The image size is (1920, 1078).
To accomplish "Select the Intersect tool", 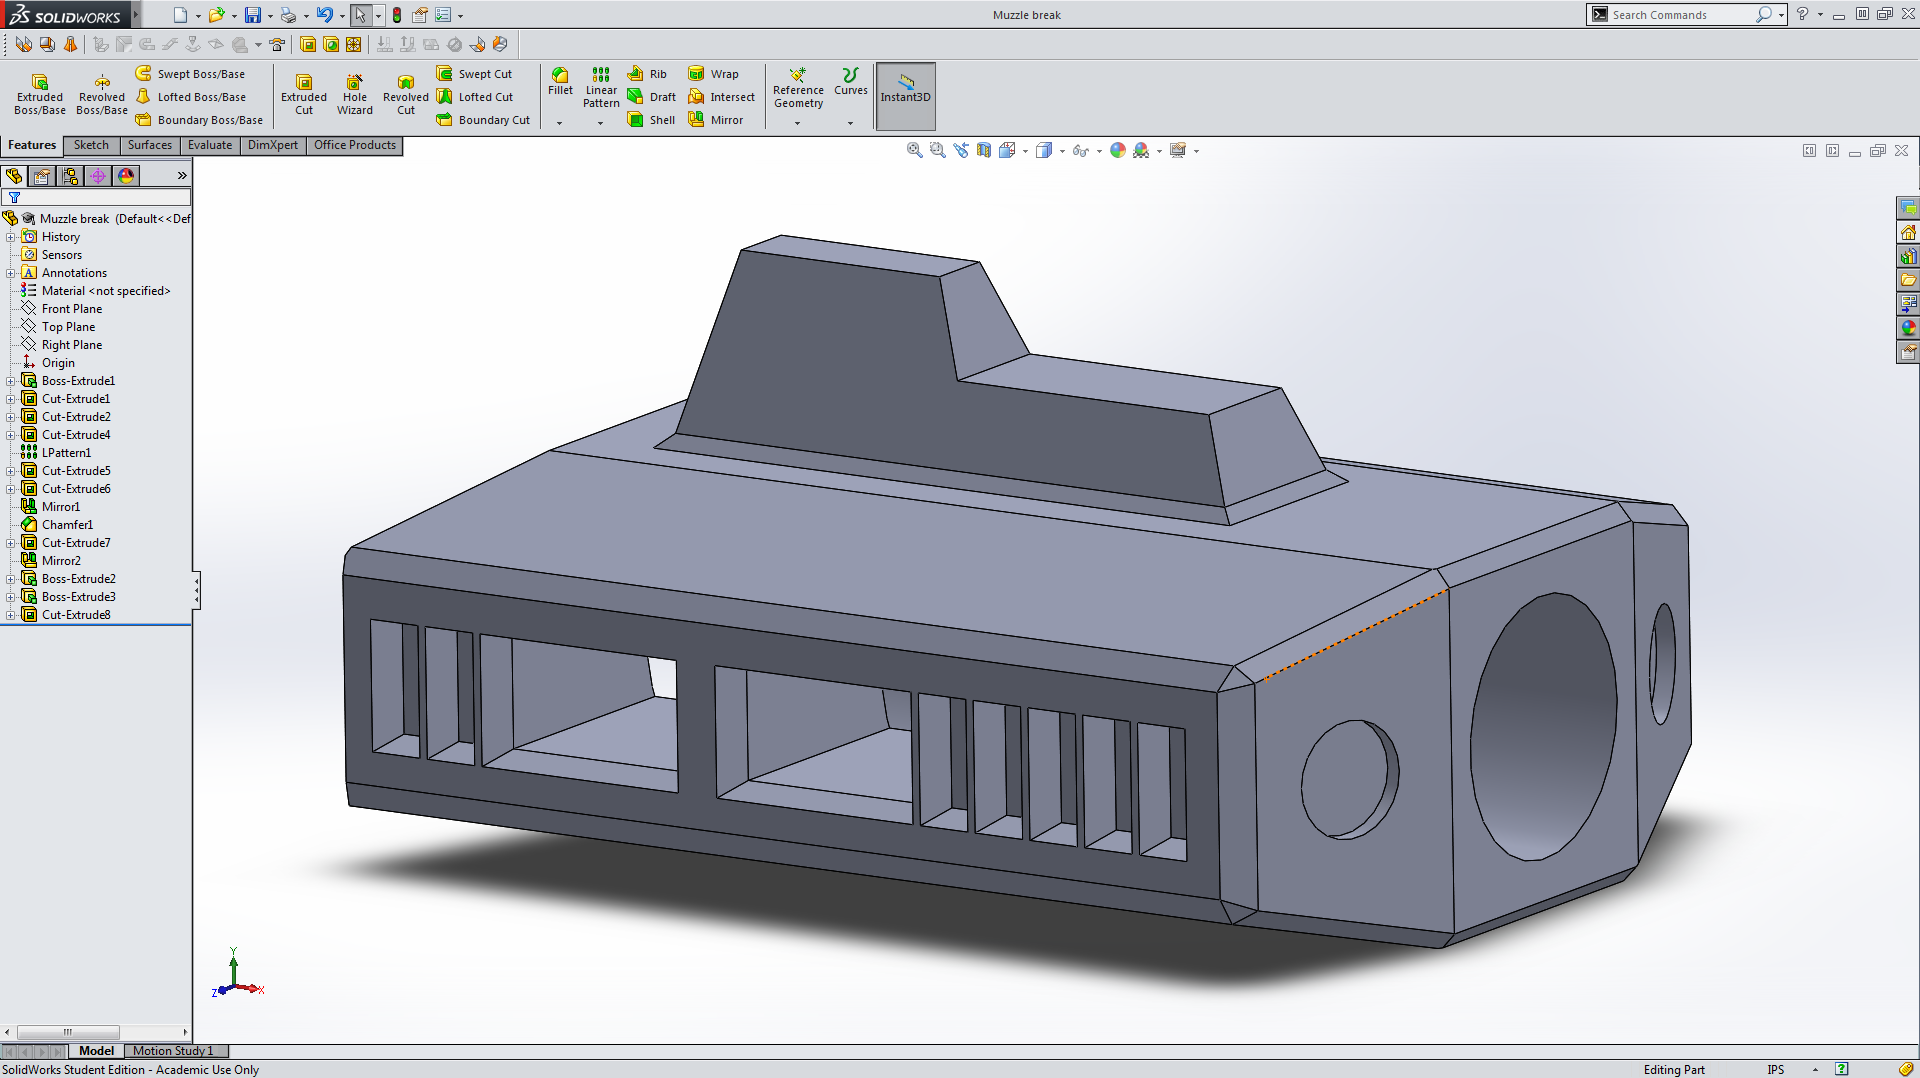I will [x=721, y=97].
